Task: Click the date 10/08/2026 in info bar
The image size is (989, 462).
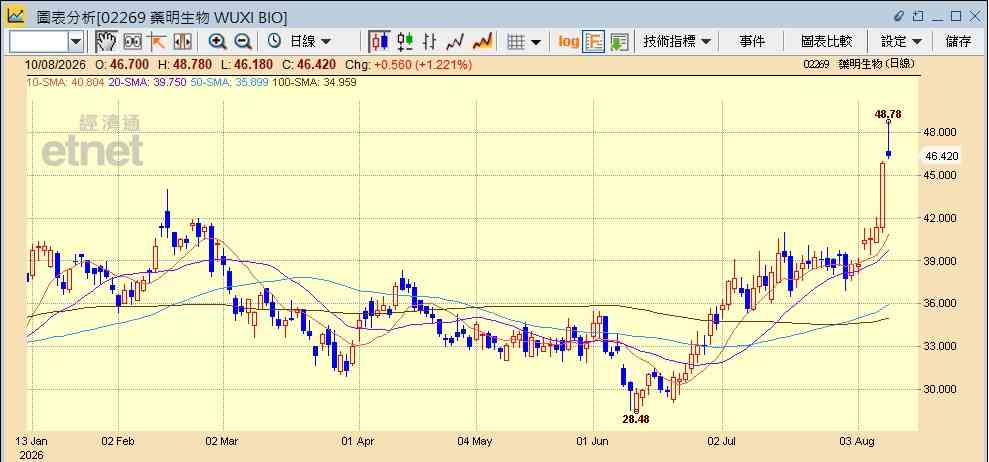Action: pyautogui.click(x=57, y=64)
